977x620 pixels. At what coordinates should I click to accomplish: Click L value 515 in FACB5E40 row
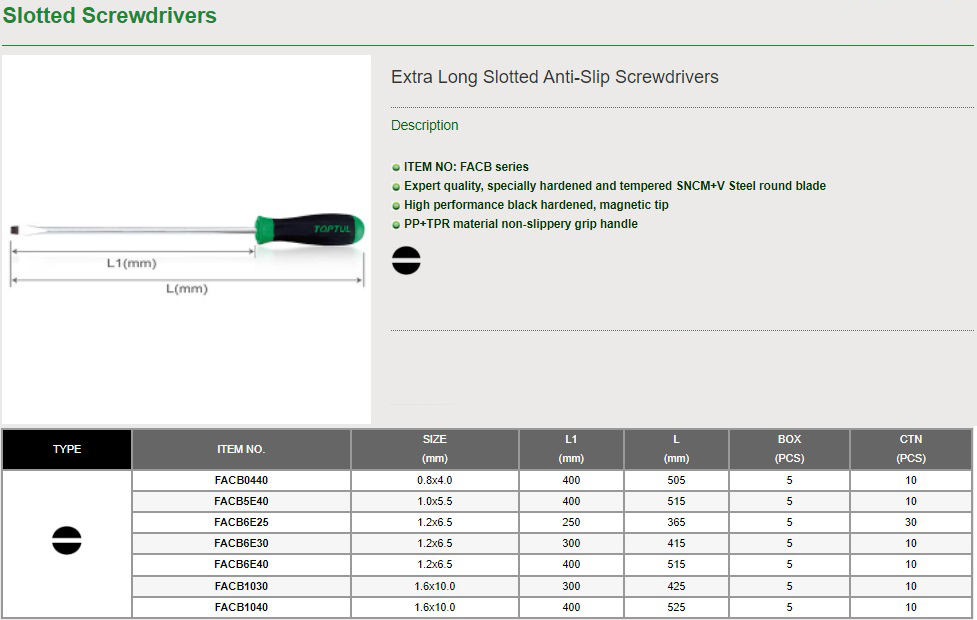click(x=676, y=502)
